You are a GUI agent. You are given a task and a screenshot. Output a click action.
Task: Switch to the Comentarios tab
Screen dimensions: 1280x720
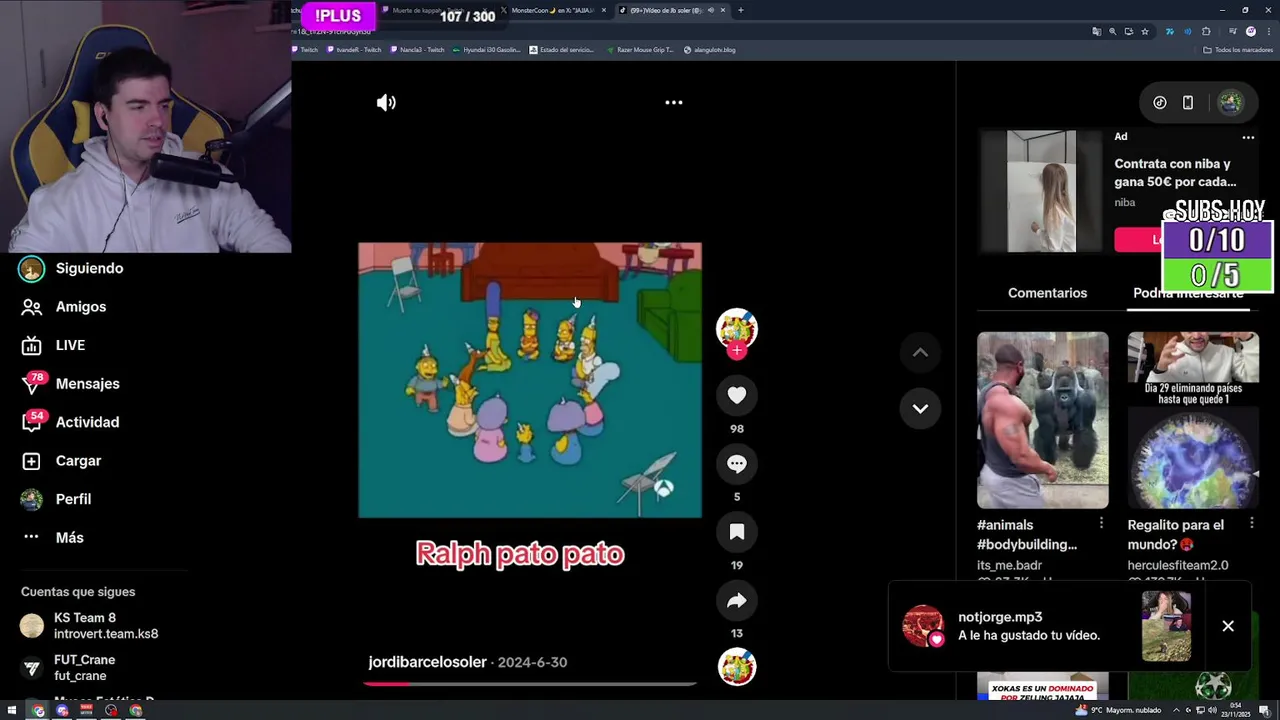[x=1047, y=293]
